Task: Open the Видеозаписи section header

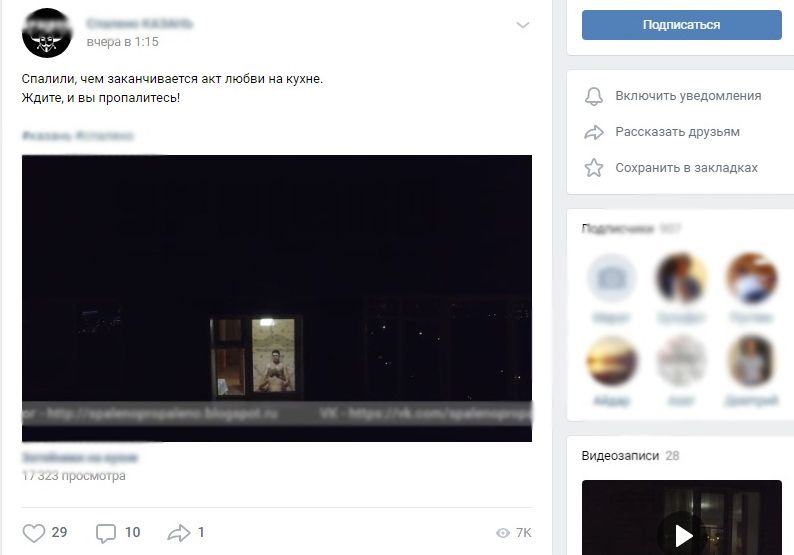Action: point(620,456)
